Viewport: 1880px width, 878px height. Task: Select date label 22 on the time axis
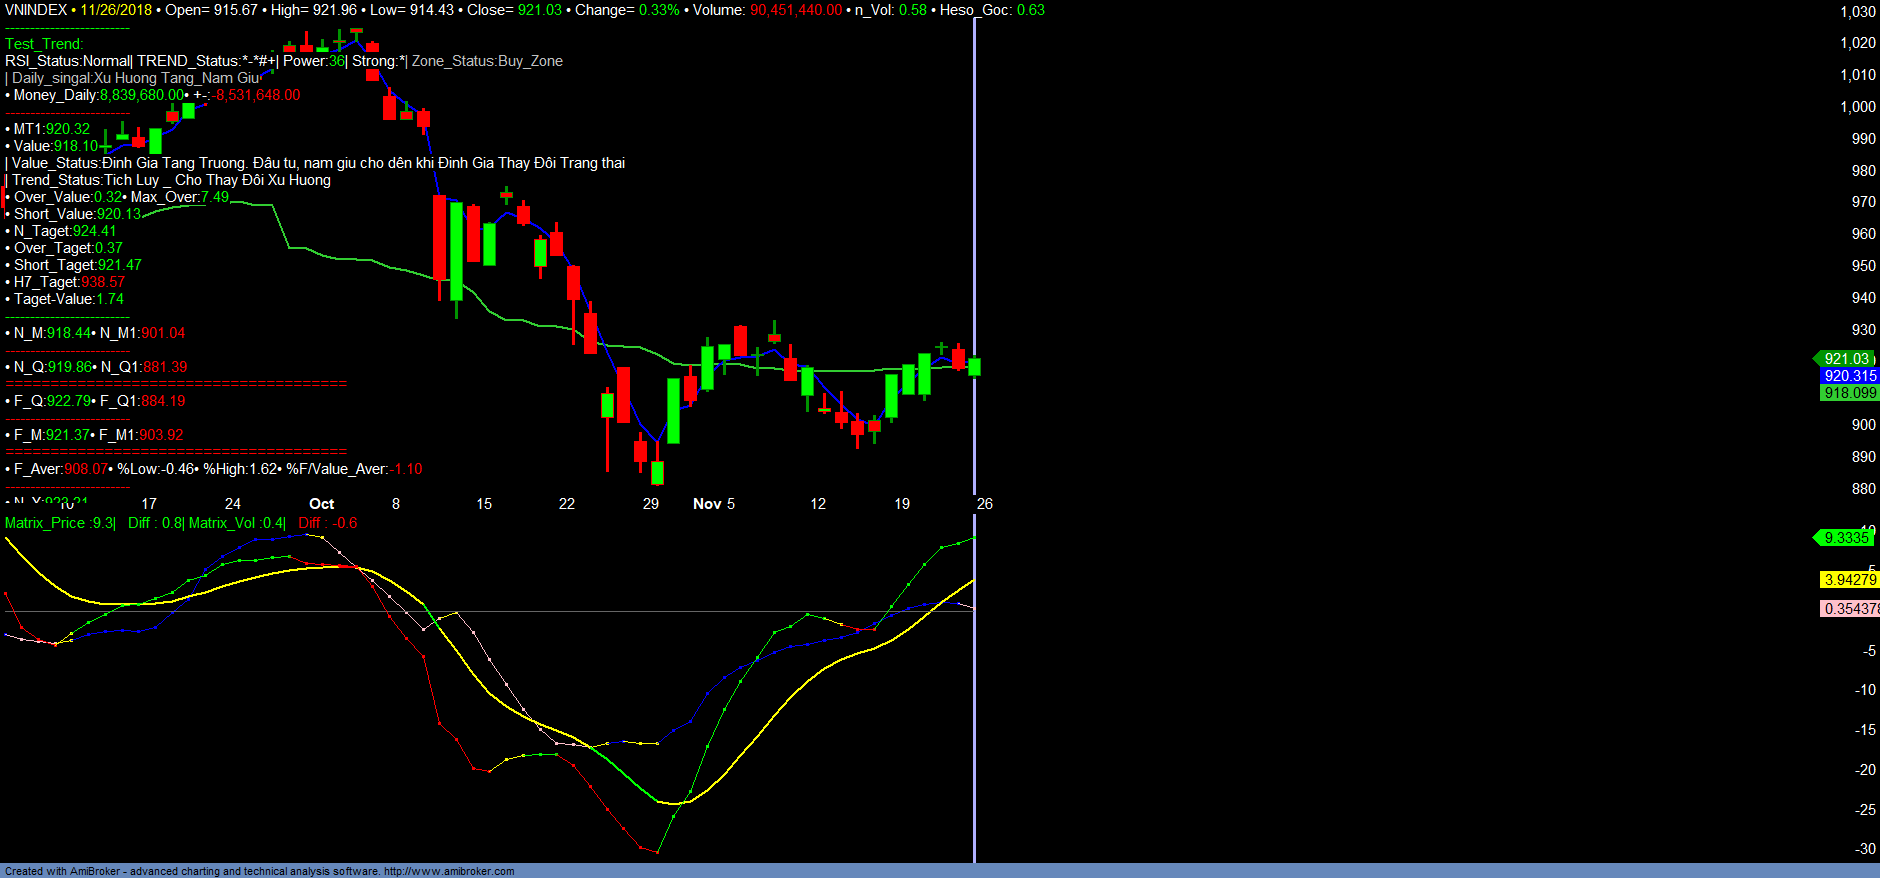coord(567,504)
